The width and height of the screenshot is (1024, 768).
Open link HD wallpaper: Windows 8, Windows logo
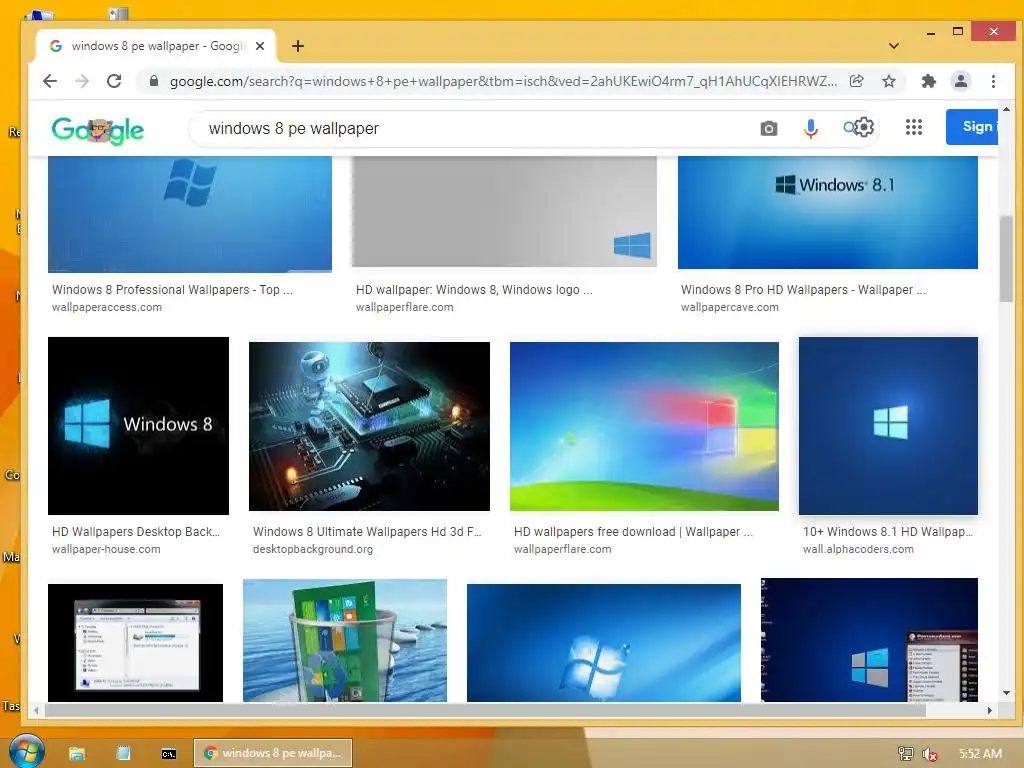click(x=474, y=289)
